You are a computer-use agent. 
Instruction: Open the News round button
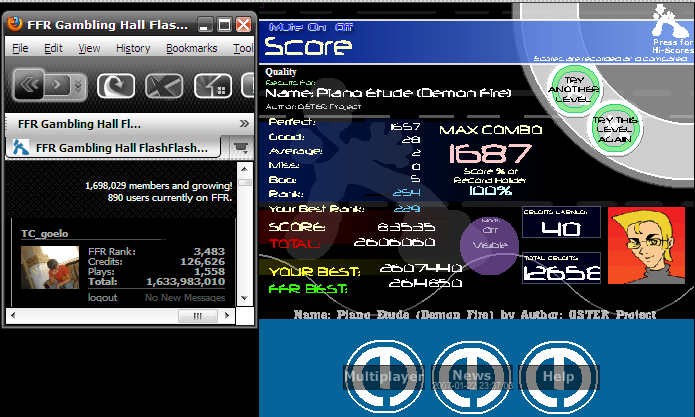(x=472, y=377)
